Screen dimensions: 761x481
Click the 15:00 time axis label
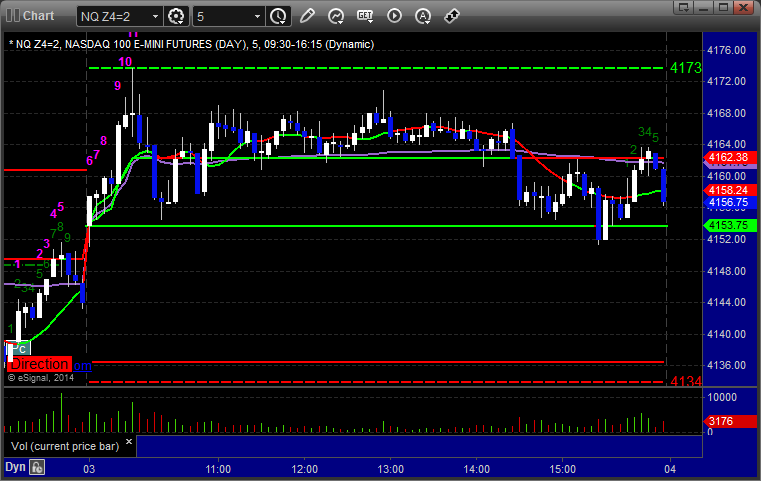click(562, 469)
